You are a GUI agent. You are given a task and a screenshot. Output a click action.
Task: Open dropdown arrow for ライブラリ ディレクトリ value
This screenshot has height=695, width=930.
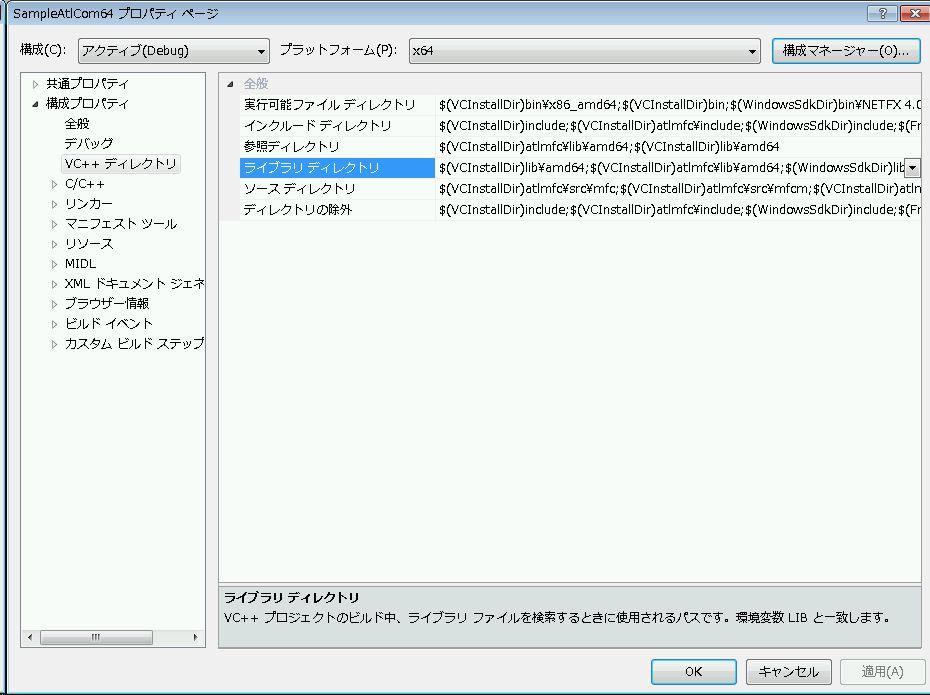[x=912, y=168]
